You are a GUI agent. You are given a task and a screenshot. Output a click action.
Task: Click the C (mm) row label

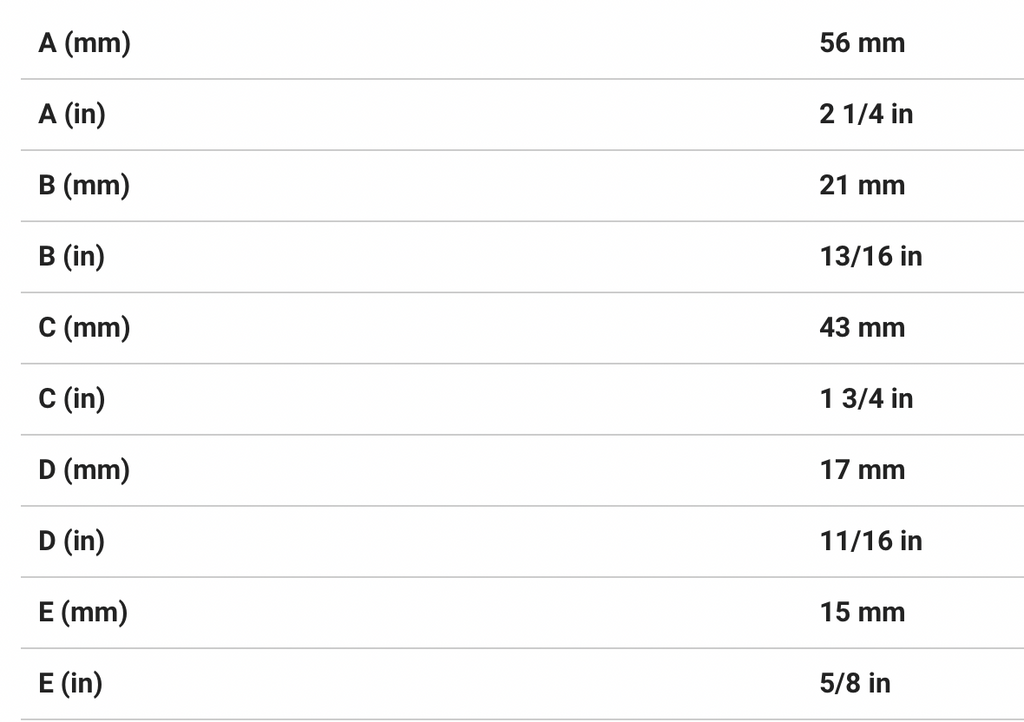[84, 327]
